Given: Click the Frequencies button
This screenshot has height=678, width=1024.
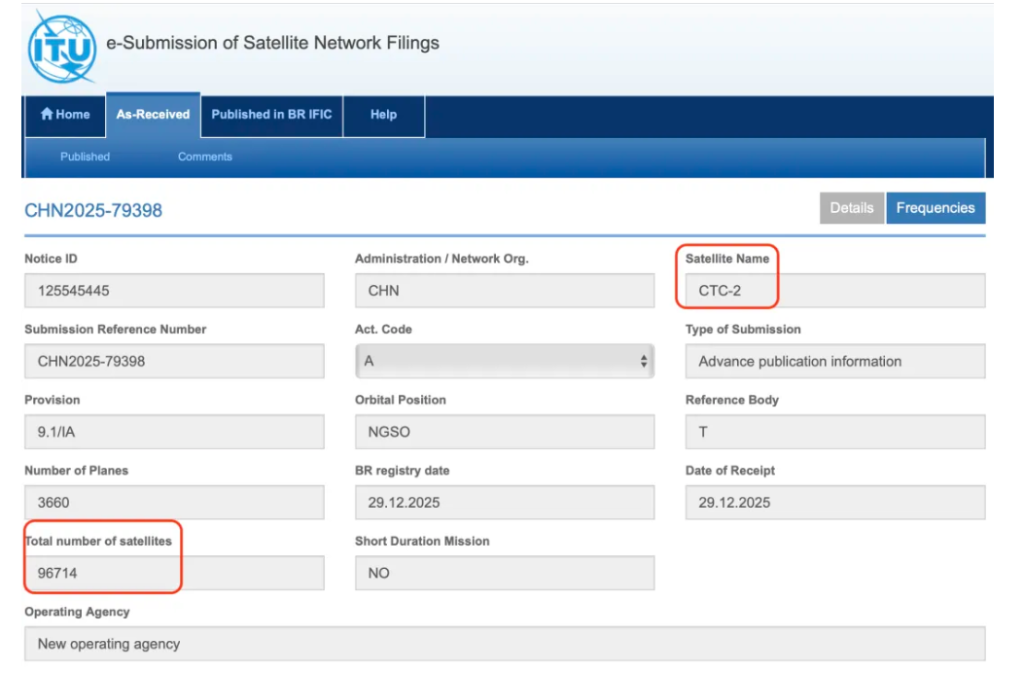Looking at the screenshot, I should click(935, 208).
